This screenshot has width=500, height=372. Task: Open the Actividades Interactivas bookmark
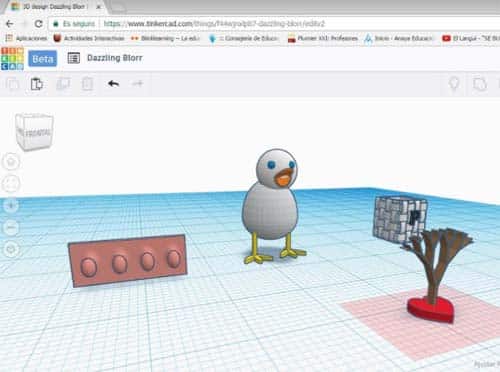(x=89, y=39)
